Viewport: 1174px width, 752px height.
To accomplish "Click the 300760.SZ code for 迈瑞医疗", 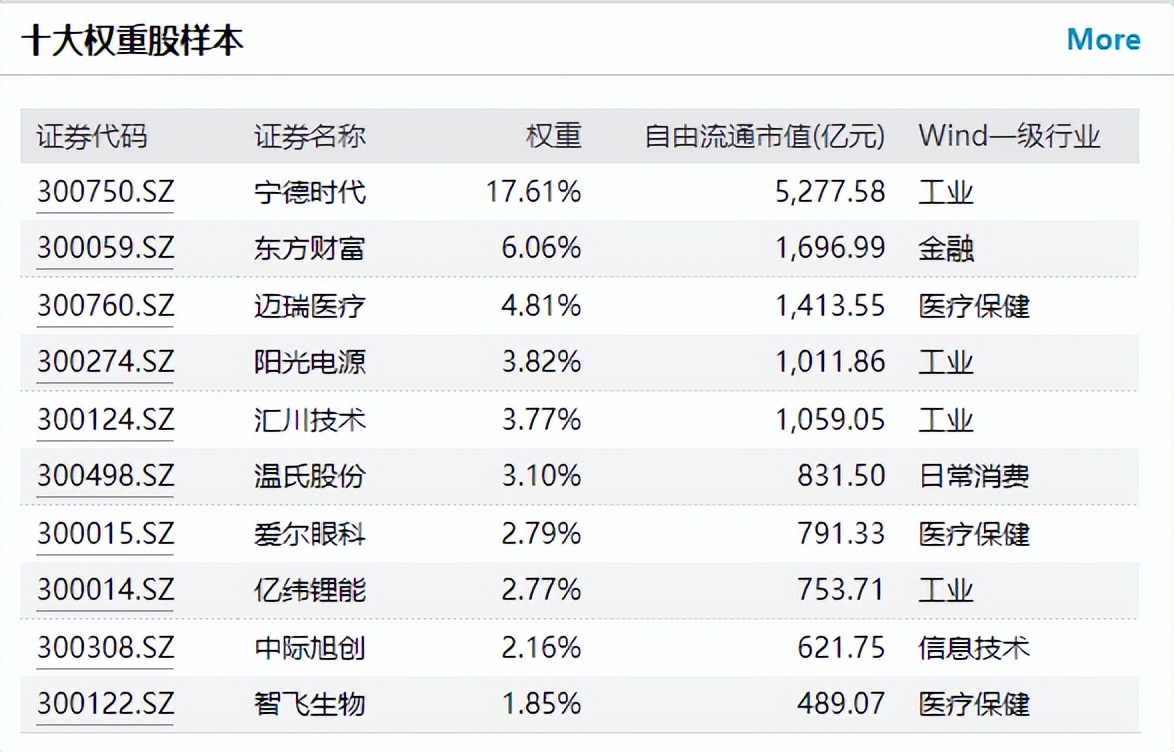I will pyautogui.click(x=105, y=305).
